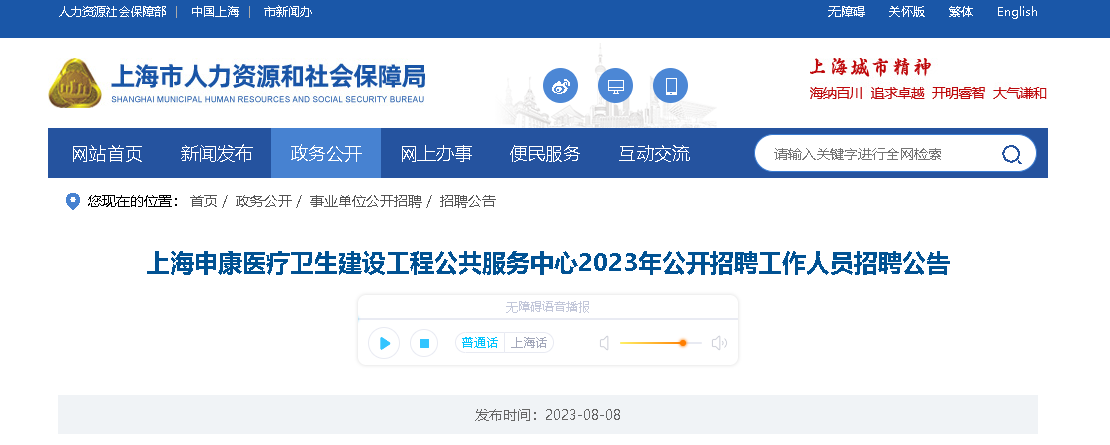Play the voice broadcast audio
This screenshot has width=1110, height=445.
click(384, 343)
